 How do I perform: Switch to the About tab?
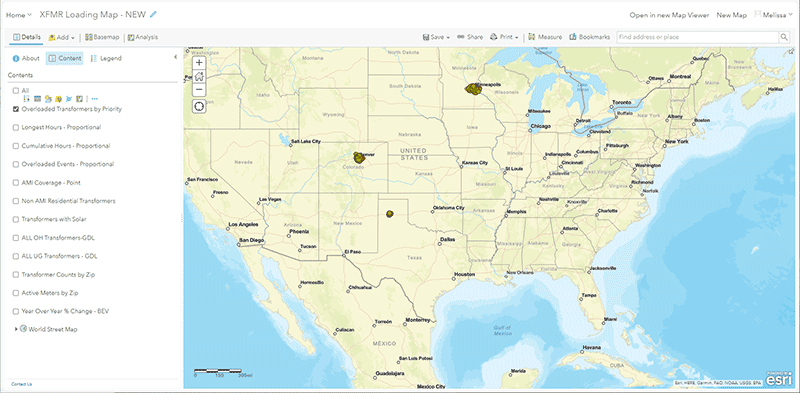[x=26, y=59]
